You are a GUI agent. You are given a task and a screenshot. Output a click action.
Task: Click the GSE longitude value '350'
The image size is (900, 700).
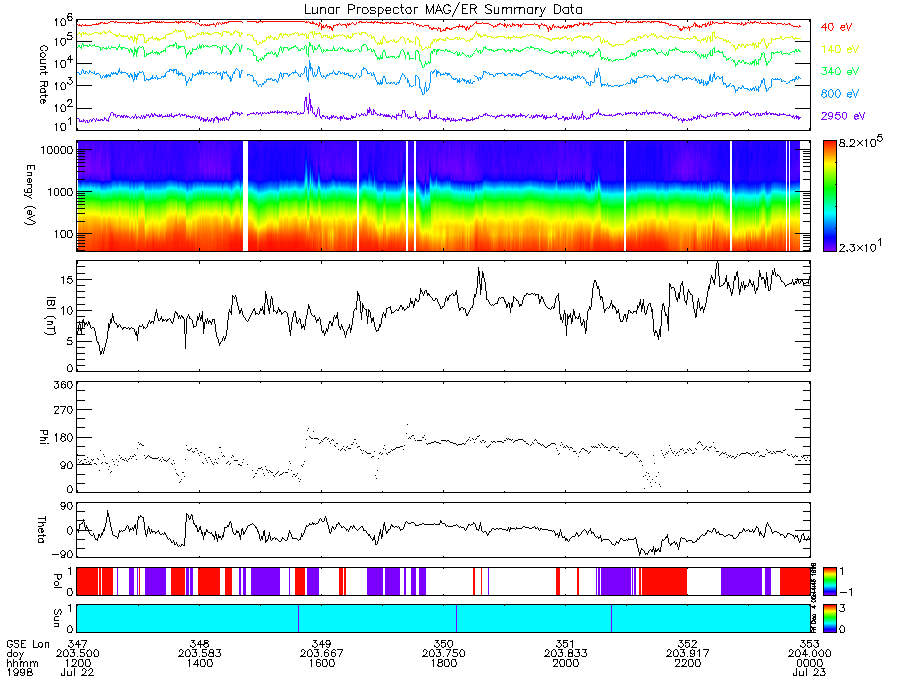coord(444,644)
